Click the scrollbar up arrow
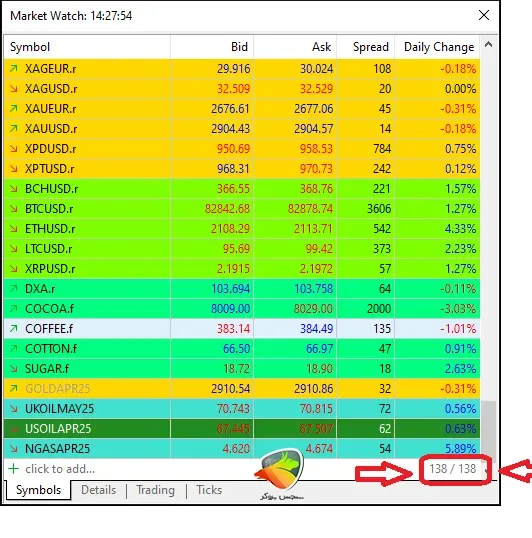Screen dimensions: 532x538 pos(488,45)
